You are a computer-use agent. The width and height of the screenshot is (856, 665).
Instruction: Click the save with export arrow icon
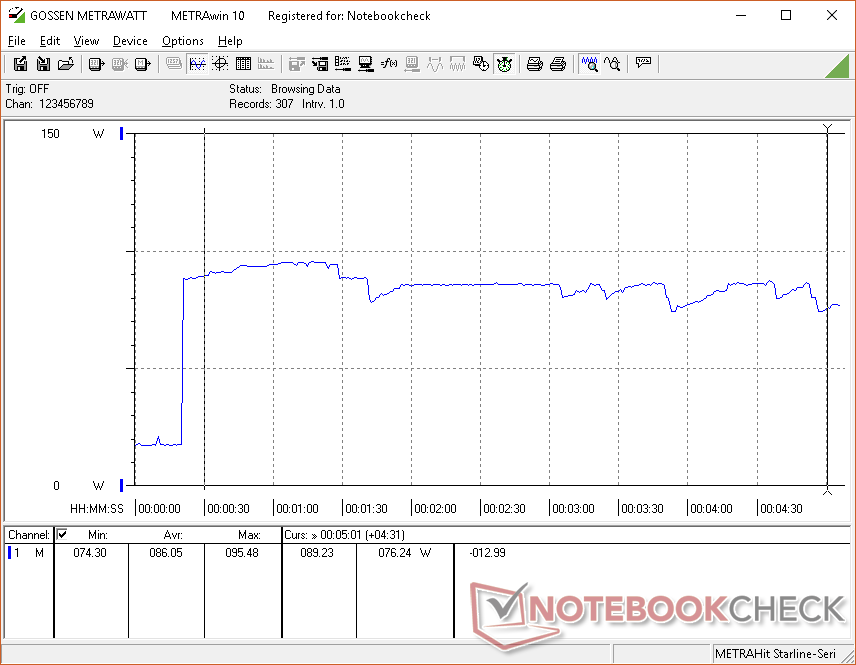pyautogui.click(x=20, y=64)
